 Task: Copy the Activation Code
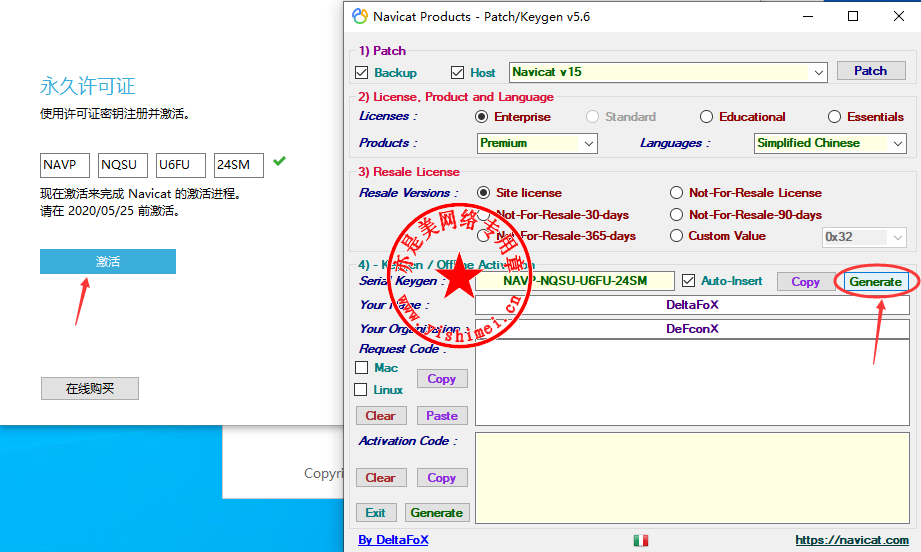click(x=442, y=477)
